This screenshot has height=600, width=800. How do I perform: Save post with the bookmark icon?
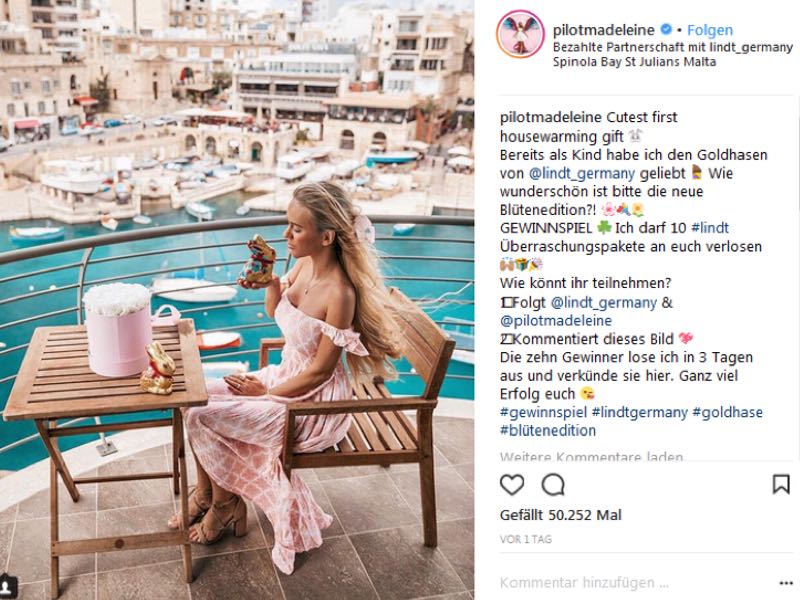point(781,484)
